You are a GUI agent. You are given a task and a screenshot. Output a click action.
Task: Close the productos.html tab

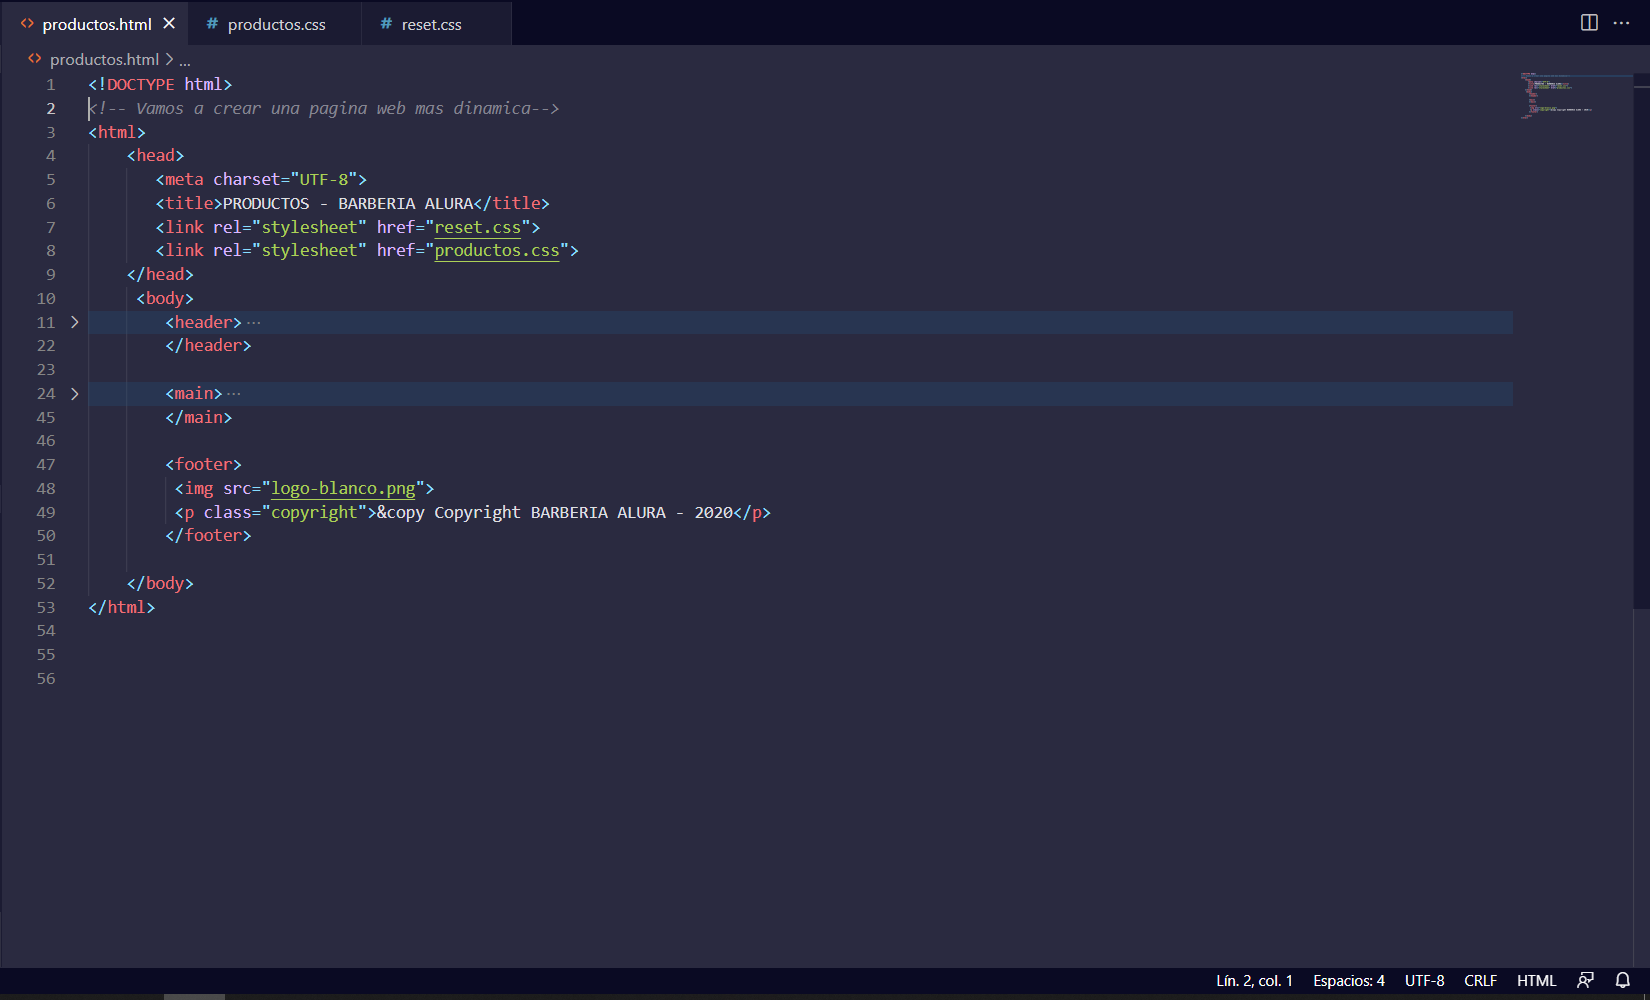click(169, 23)
